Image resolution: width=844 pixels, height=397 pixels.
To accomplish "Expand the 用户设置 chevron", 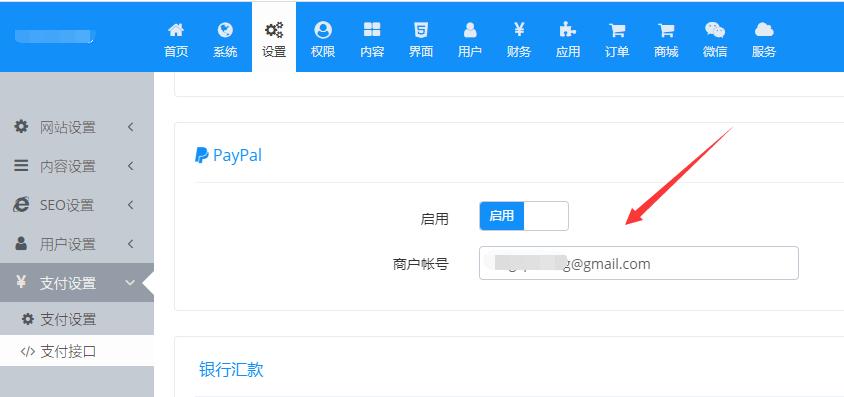I will [130, 243].
